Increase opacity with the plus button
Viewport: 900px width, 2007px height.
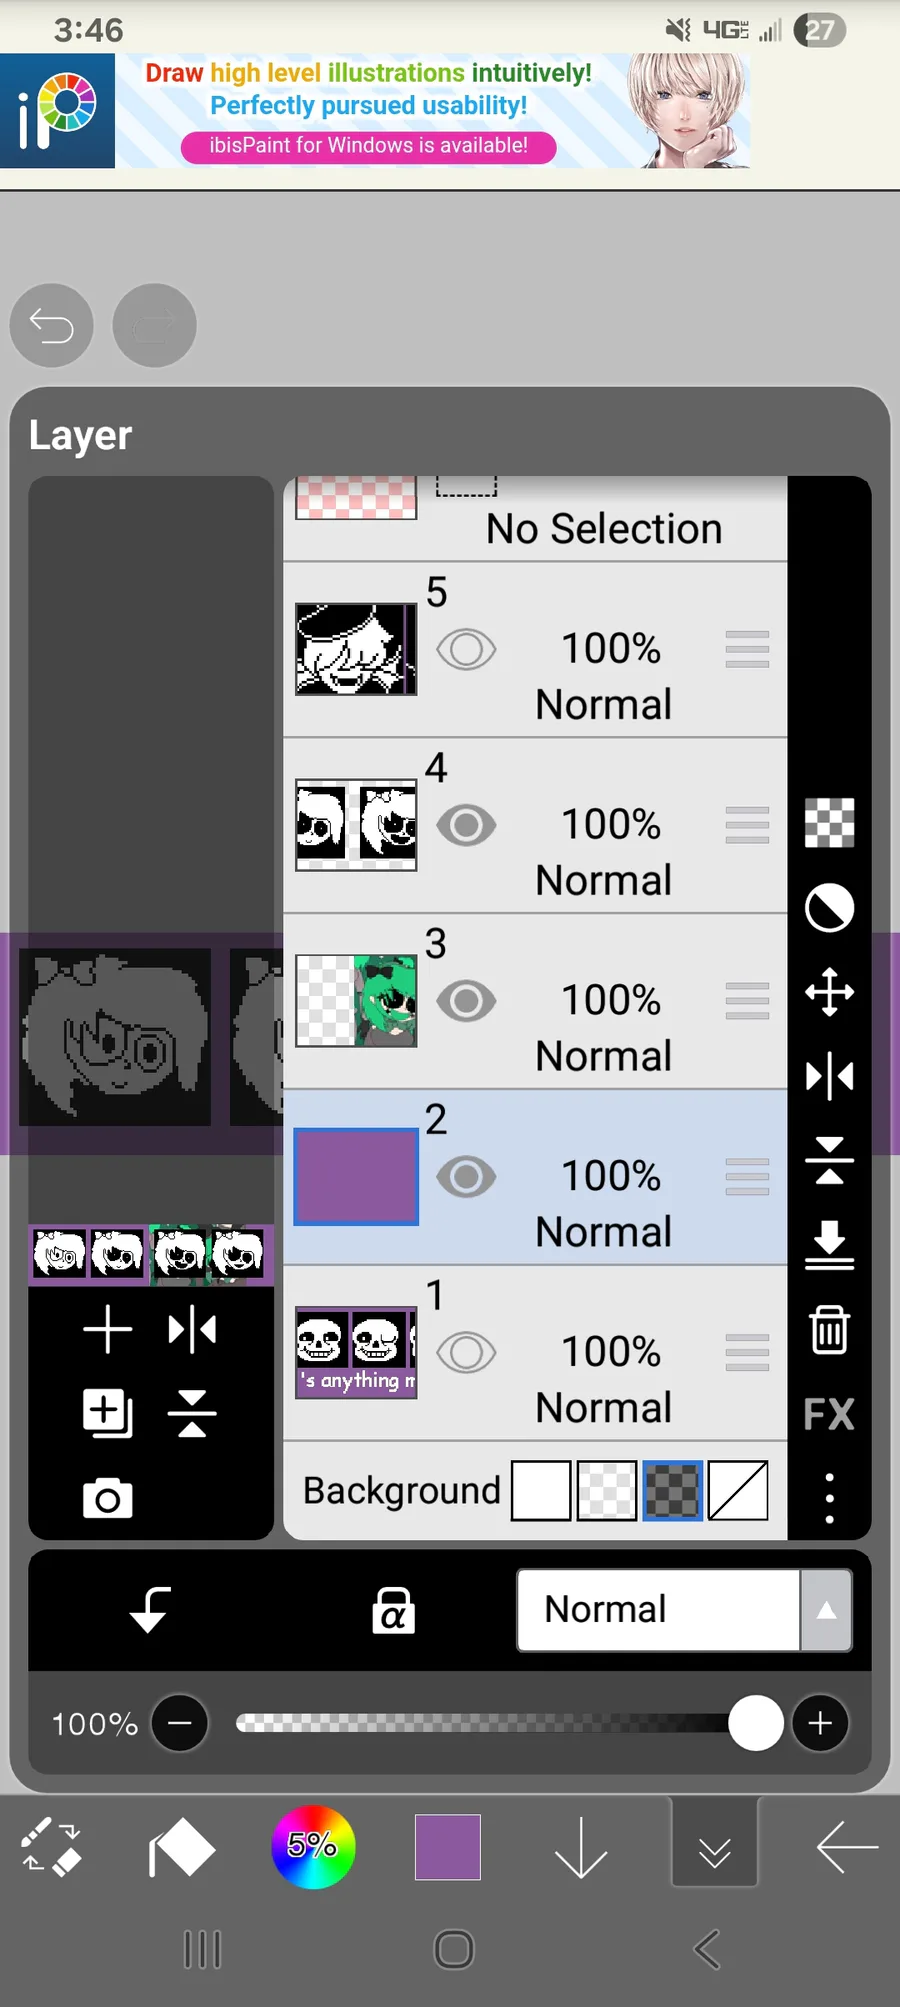click(820, 1723)
